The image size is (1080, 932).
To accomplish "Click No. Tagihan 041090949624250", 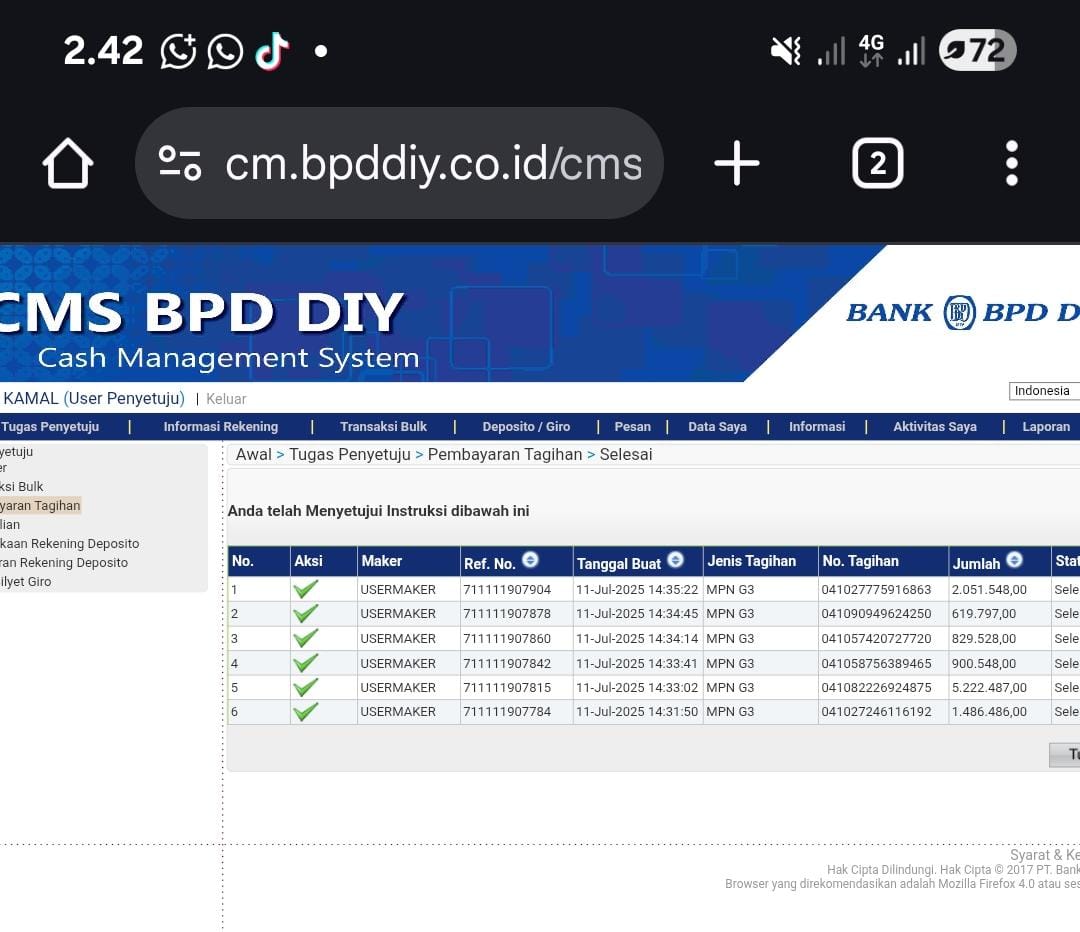I will 876,614.
